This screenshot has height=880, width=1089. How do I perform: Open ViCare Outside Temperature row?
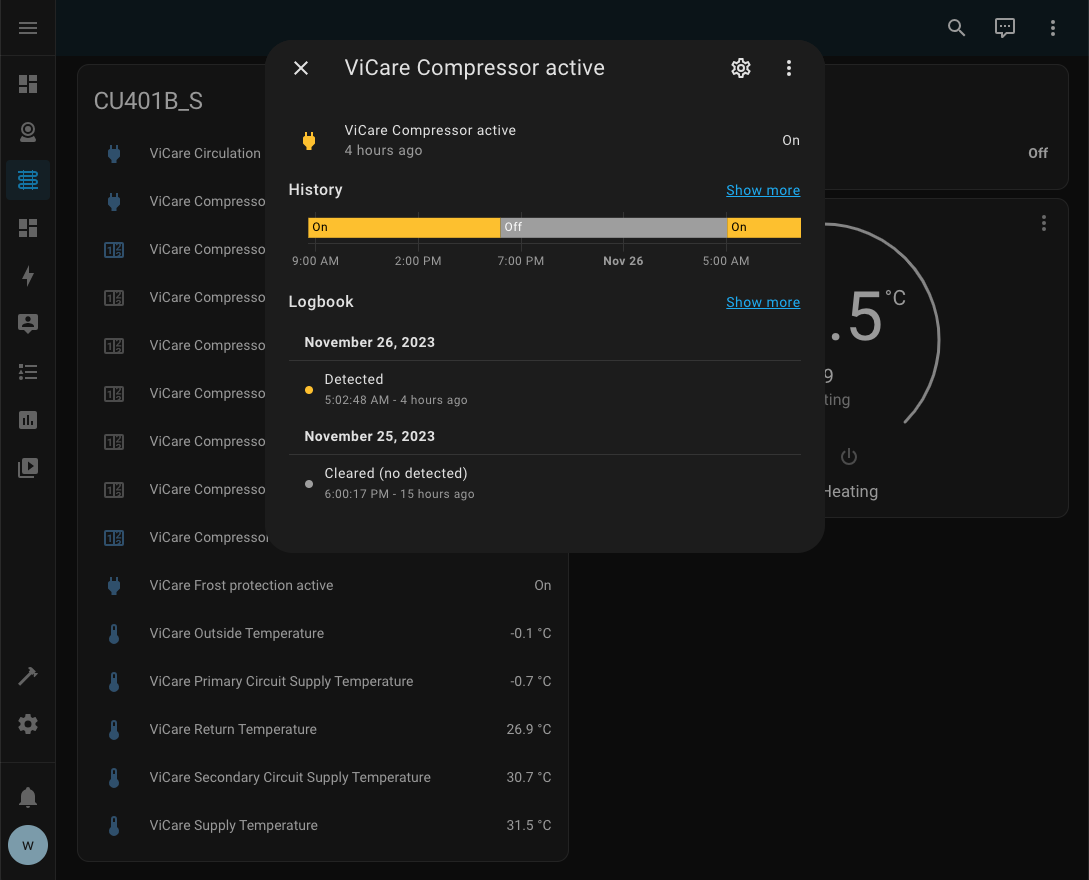[323, 633]
